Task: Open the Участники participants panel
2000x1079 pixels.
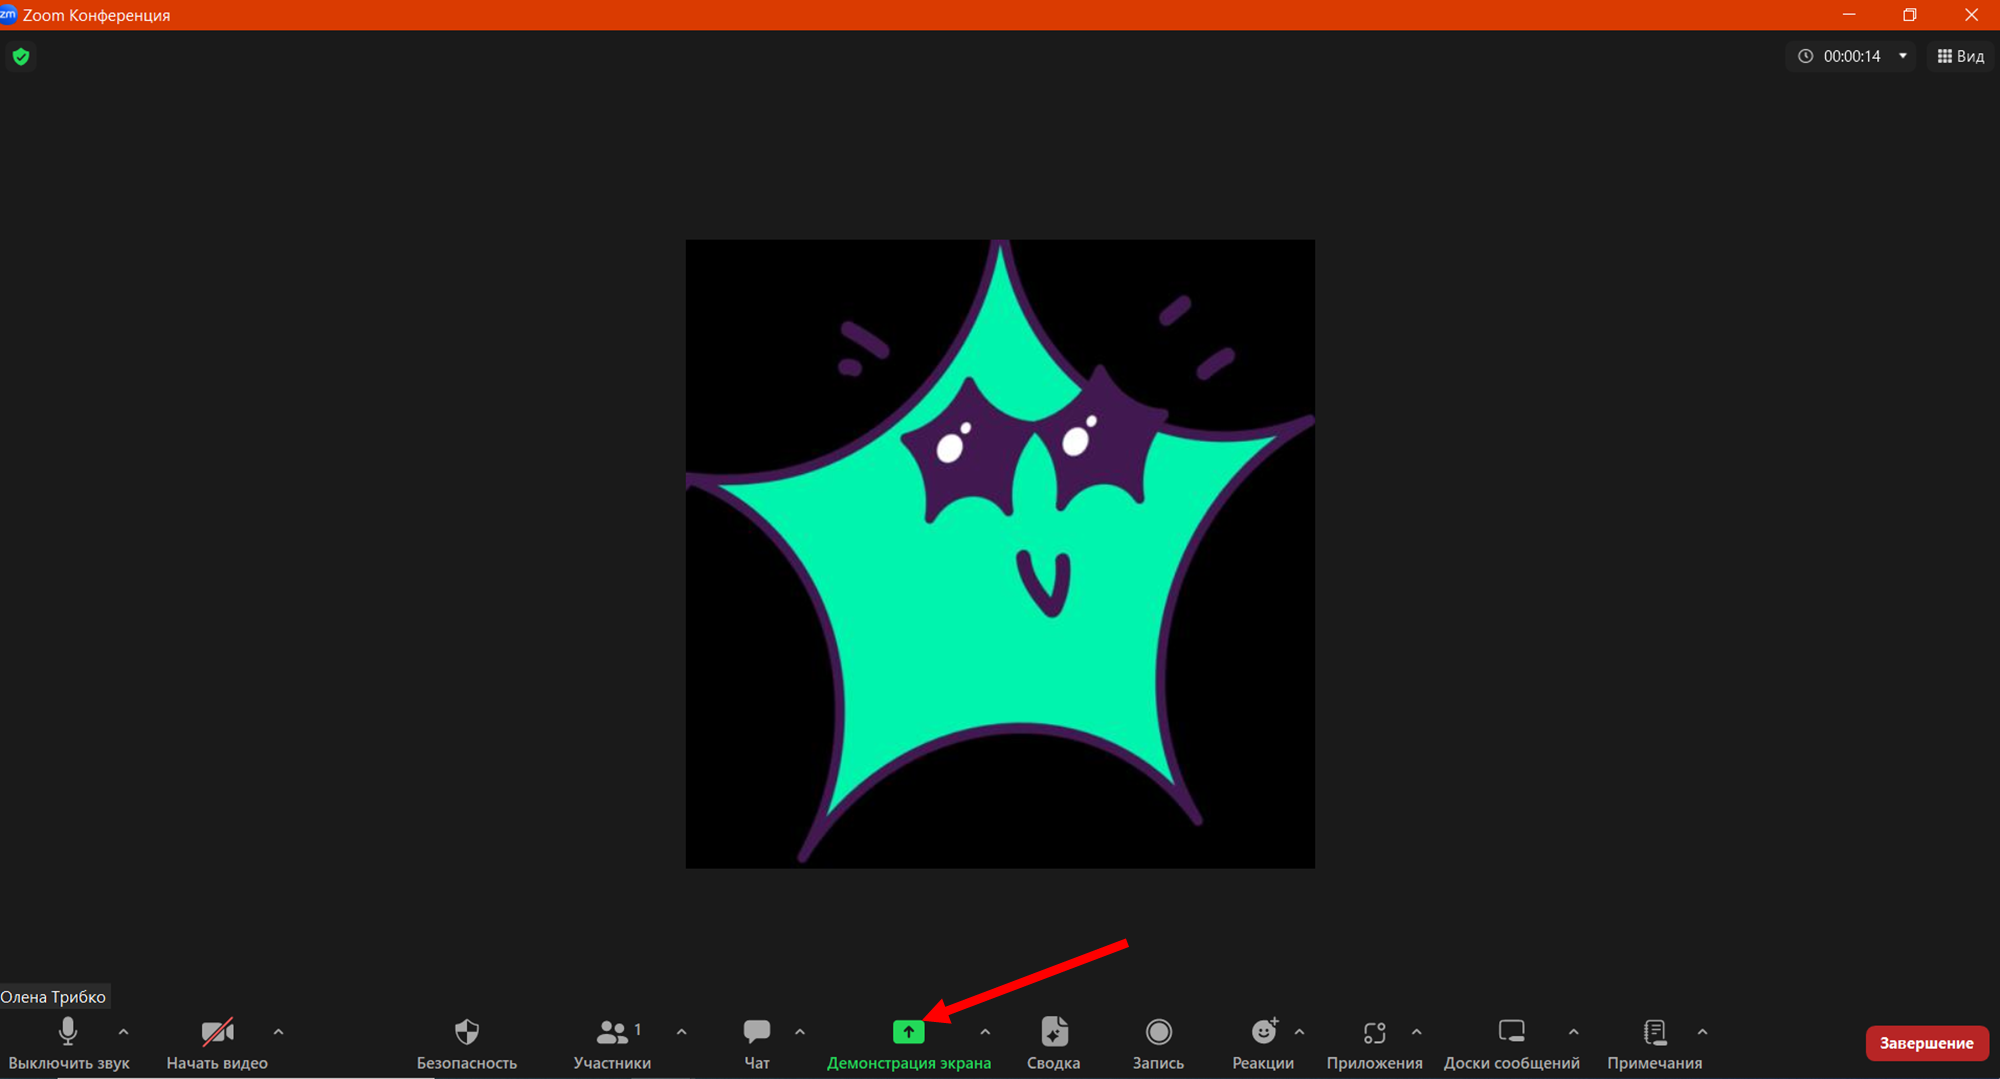Action: coord(612,1043)
